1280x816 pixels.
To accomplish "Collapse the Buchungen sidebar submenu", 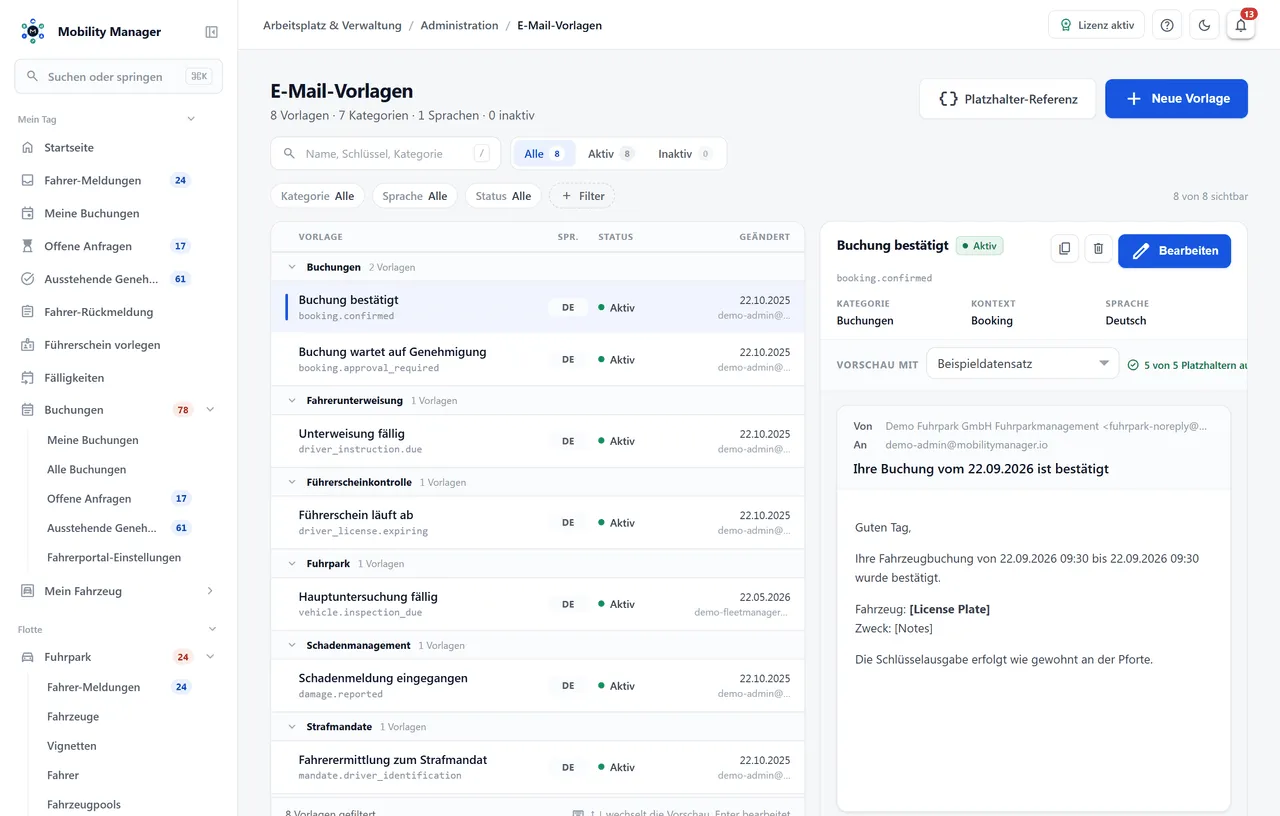I will [210, 410].
